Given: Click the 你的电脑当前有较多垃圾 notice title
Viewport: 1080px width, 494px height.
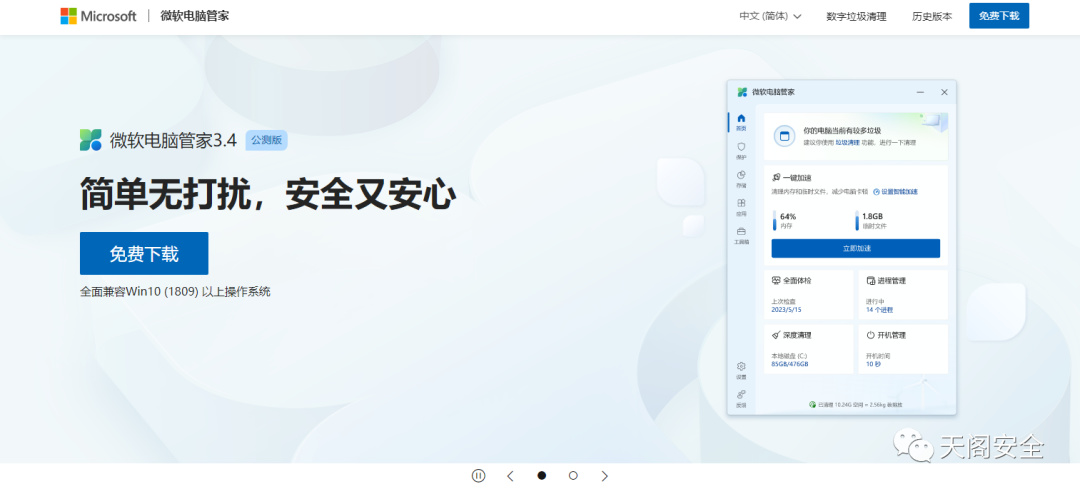Looking at the screenshot, I should tap(842, 130).
